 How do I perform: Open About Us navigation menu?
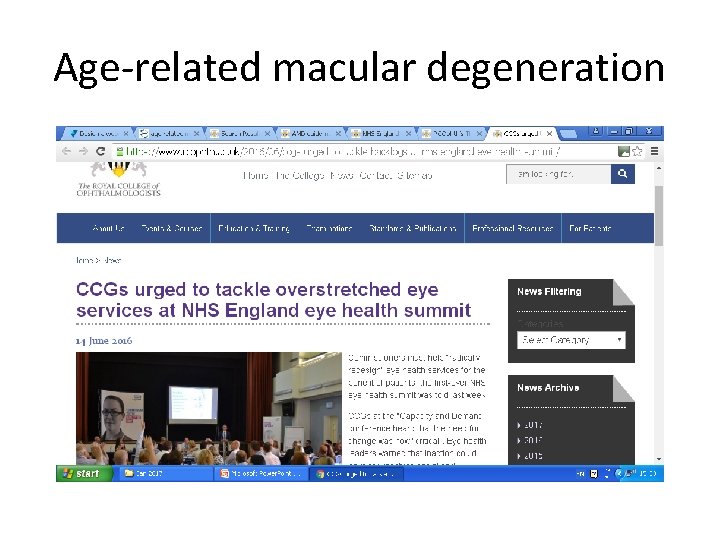point(108,228)
